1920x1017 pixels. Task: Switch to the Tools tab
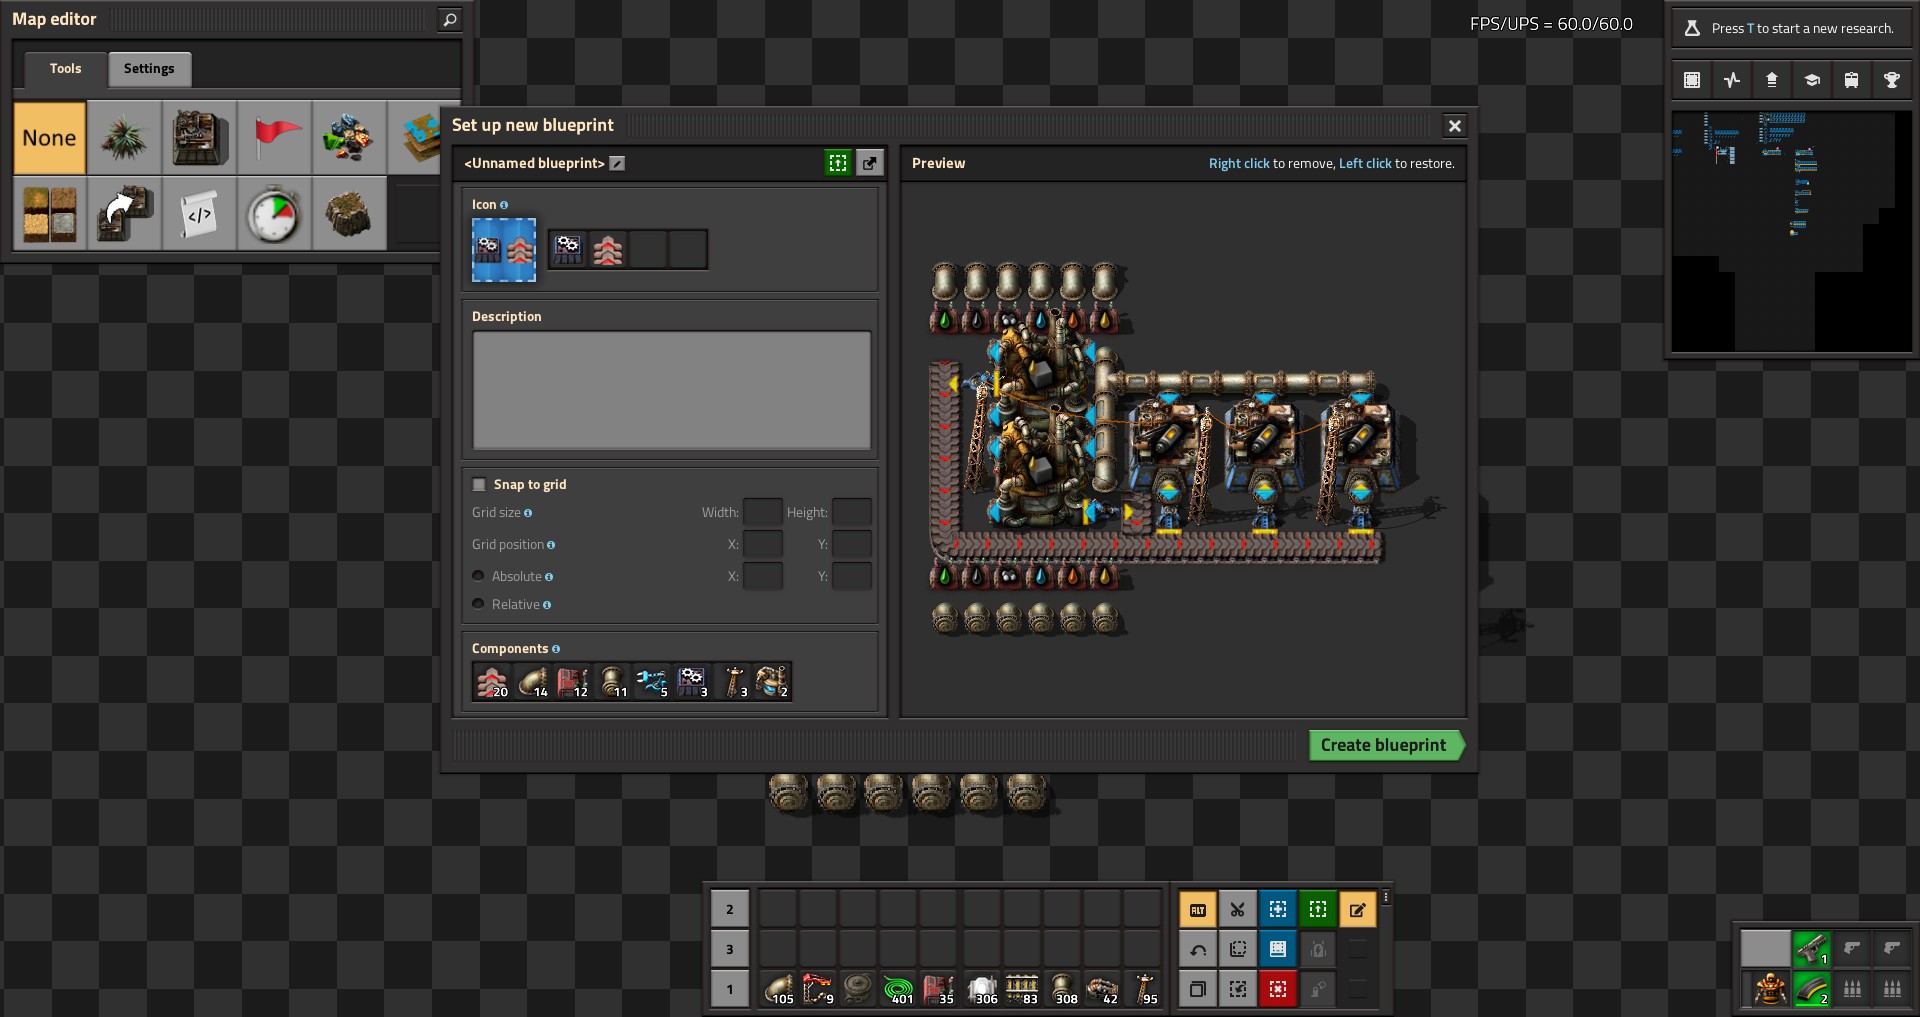point(65,69)
